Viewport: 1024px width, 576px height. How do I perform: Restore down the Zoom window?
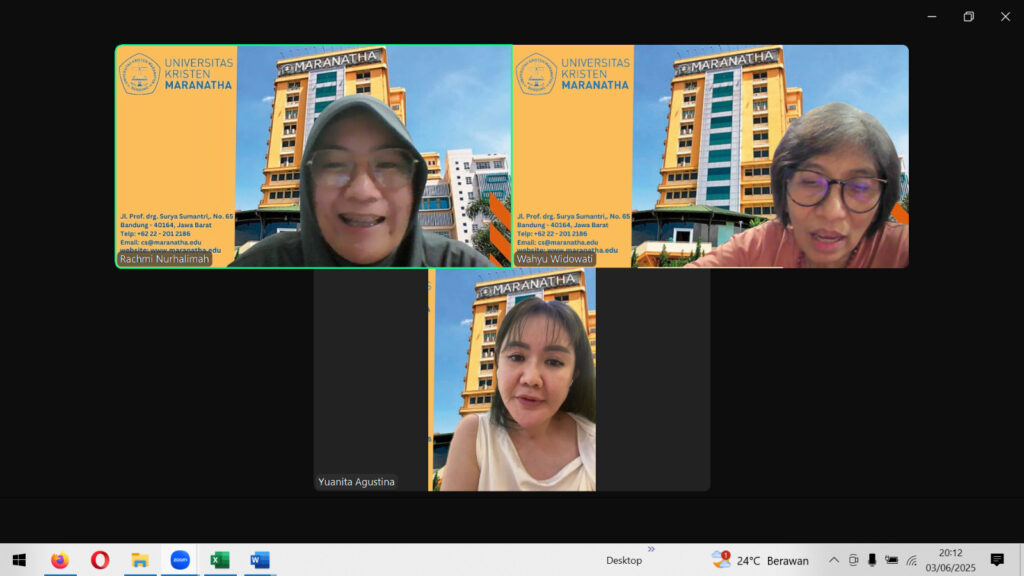pyautogui.click(x=968, y=16)
